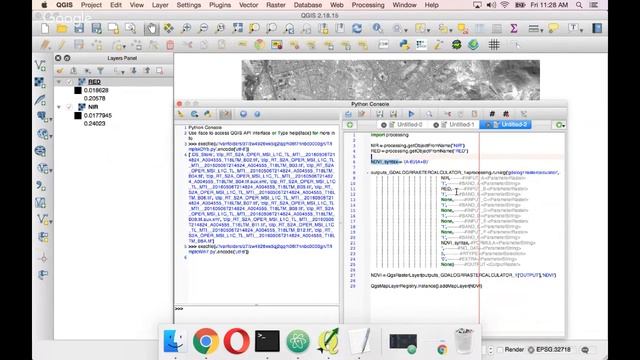Click the black swatch under RED layer
Image resolution: width=640 pixels, height=360 pixels.
[78, 90]
